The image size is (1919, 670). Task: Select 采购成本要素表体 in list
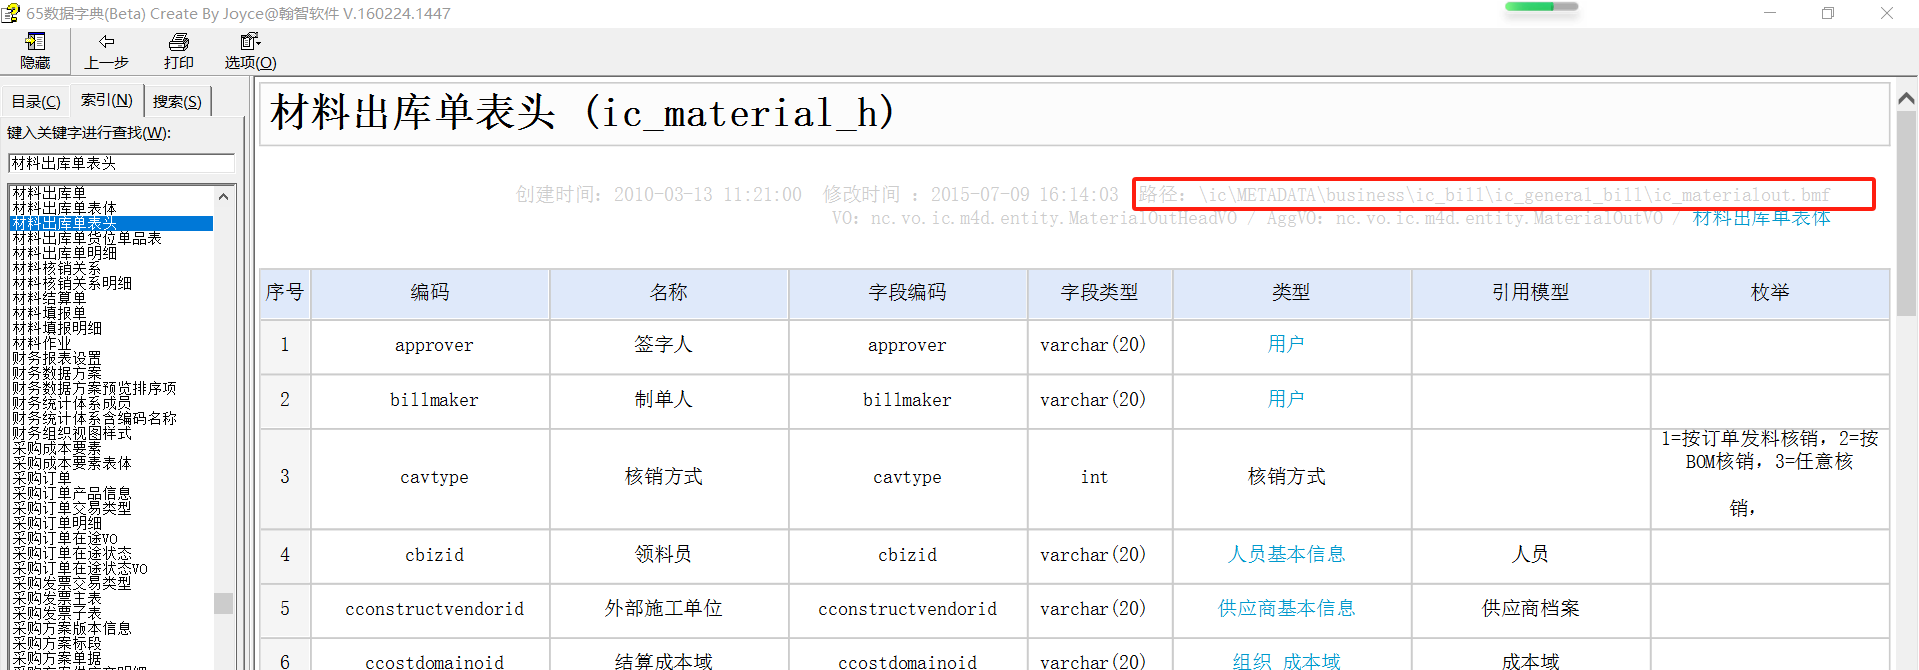coord(71,463)
